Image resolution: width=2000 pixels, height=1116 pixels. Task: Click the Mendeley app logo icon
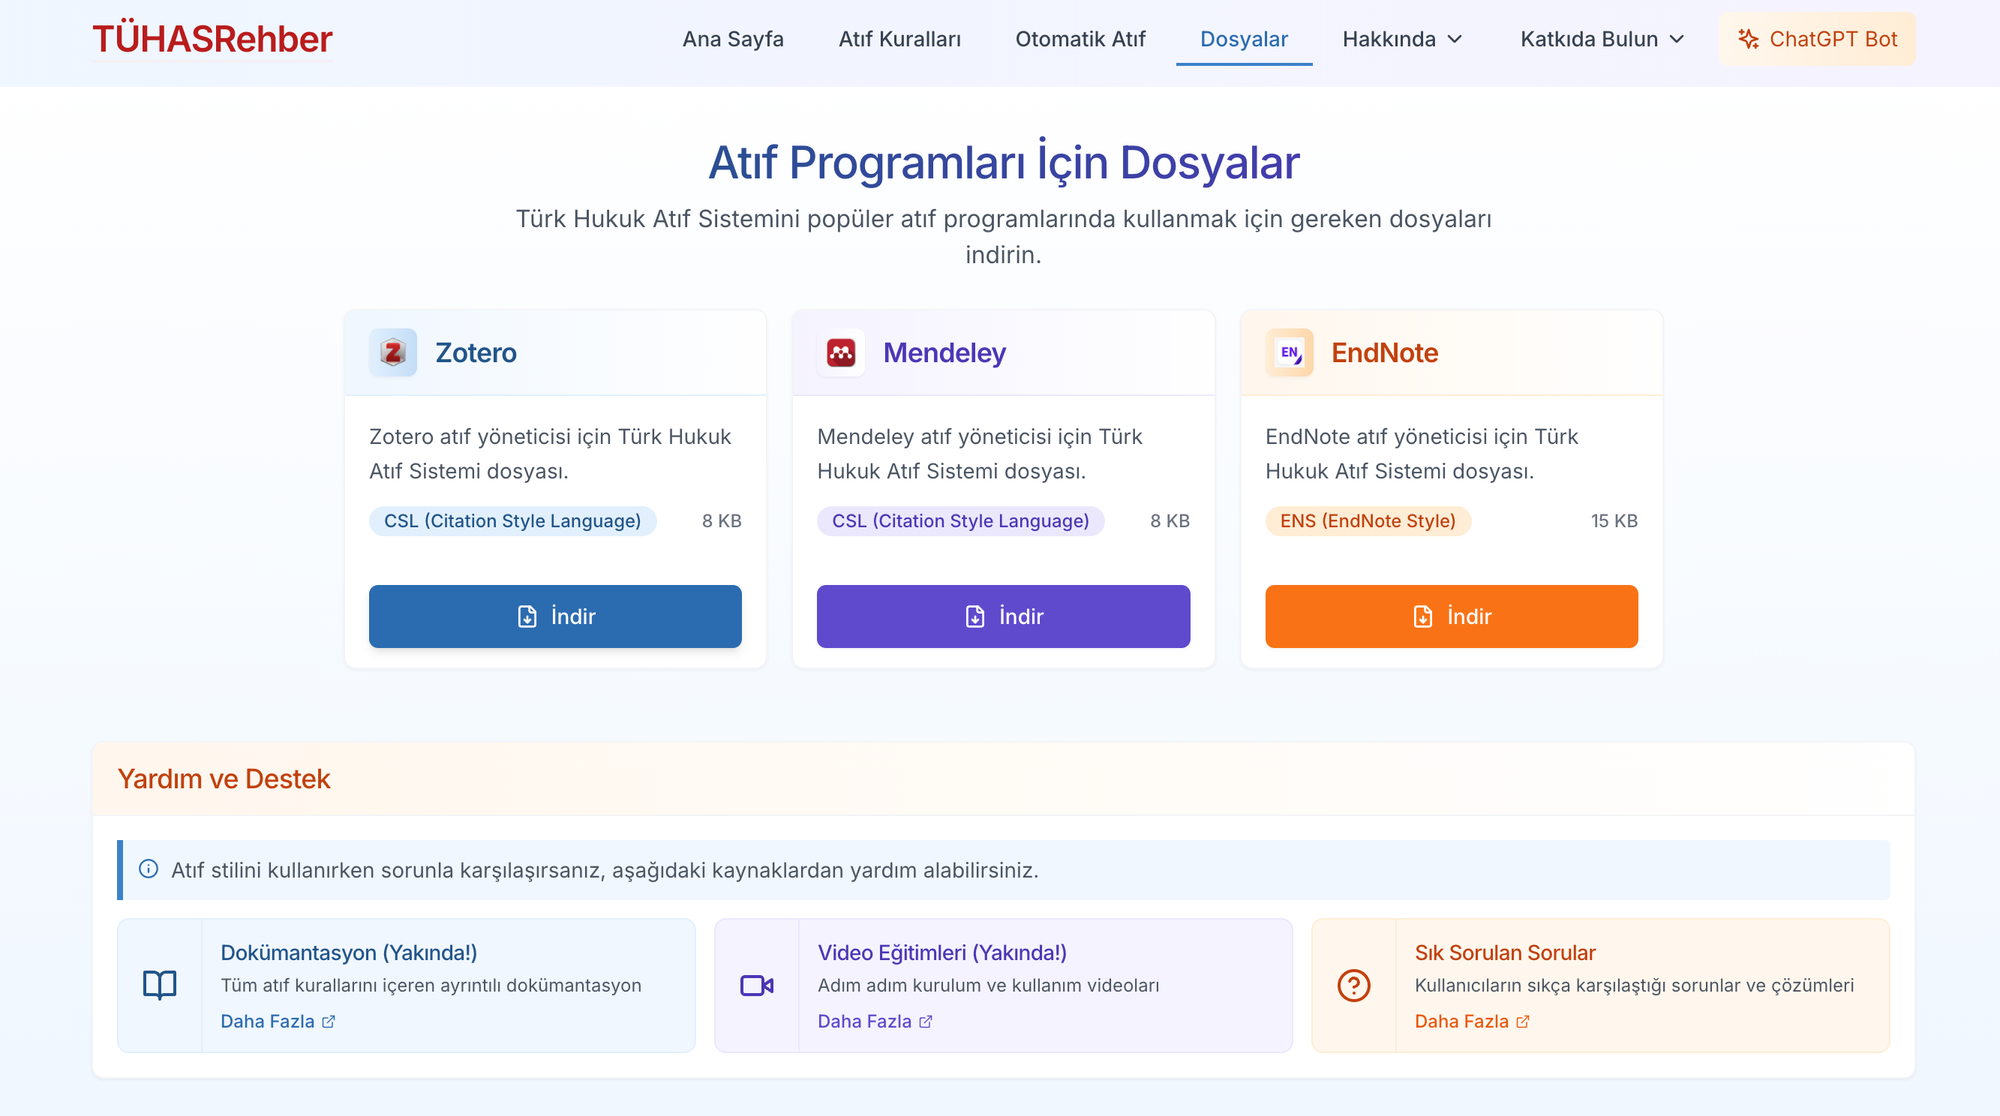pos(841,352)
